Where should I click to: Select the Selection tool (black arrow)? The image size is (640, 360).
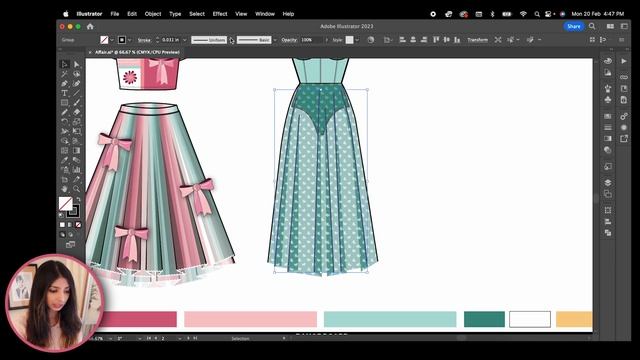click(64, 64)
